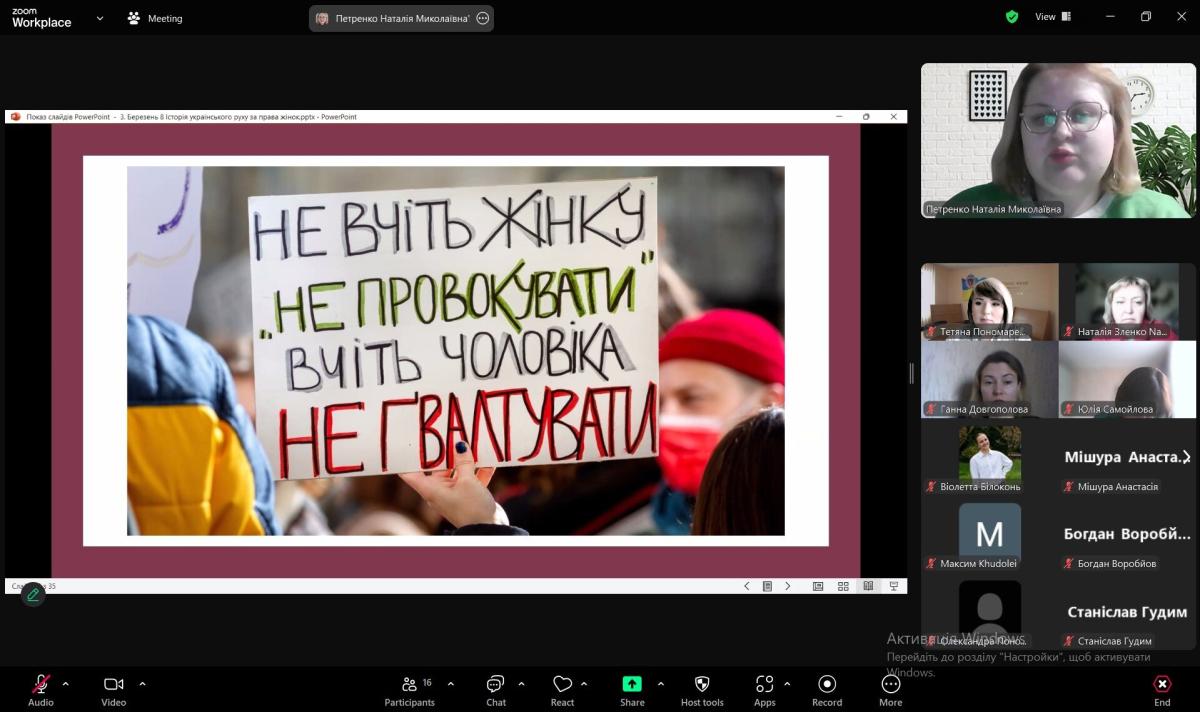Expand audio options arrow beside Audio

[x=66, y=684]
